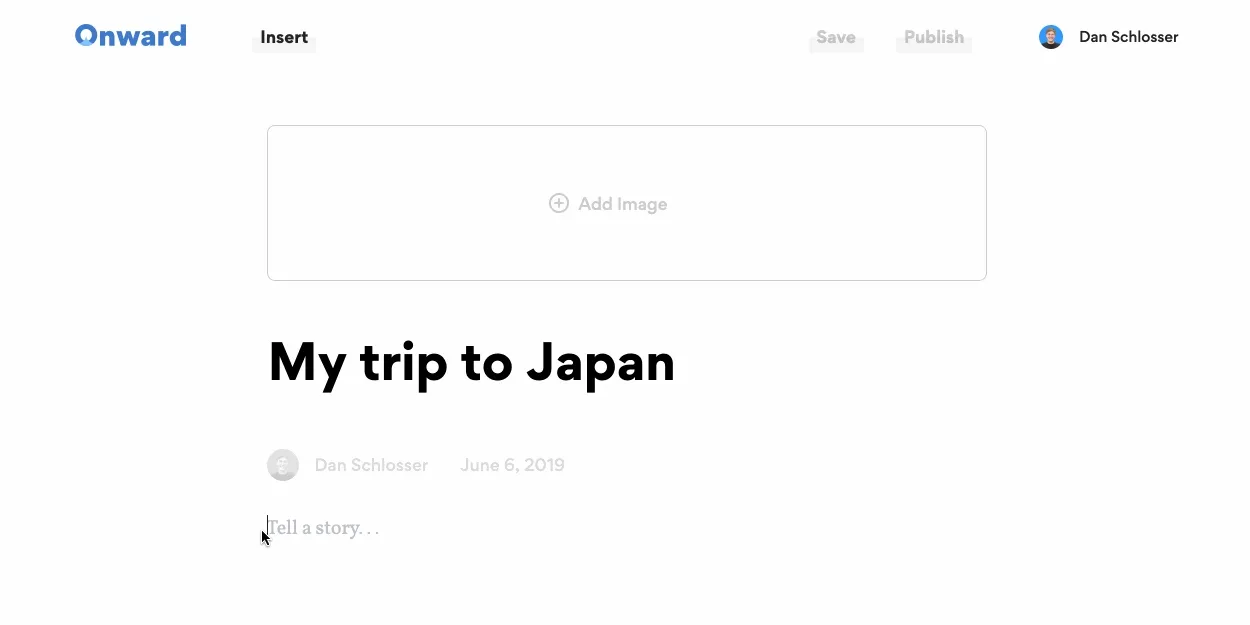
Task: Open the profile avatar in the header
Action: (x=1050, y=37)
